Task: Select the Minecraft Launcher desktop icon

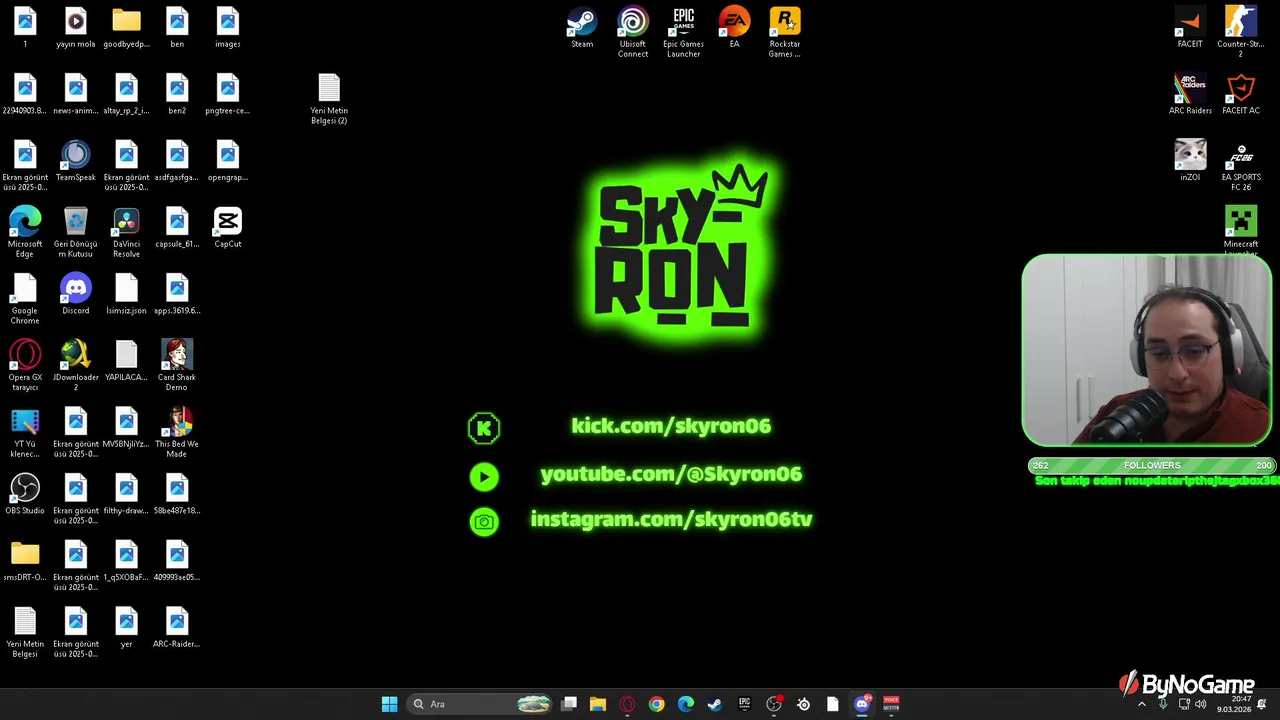Action: (x=1241, y=230)
